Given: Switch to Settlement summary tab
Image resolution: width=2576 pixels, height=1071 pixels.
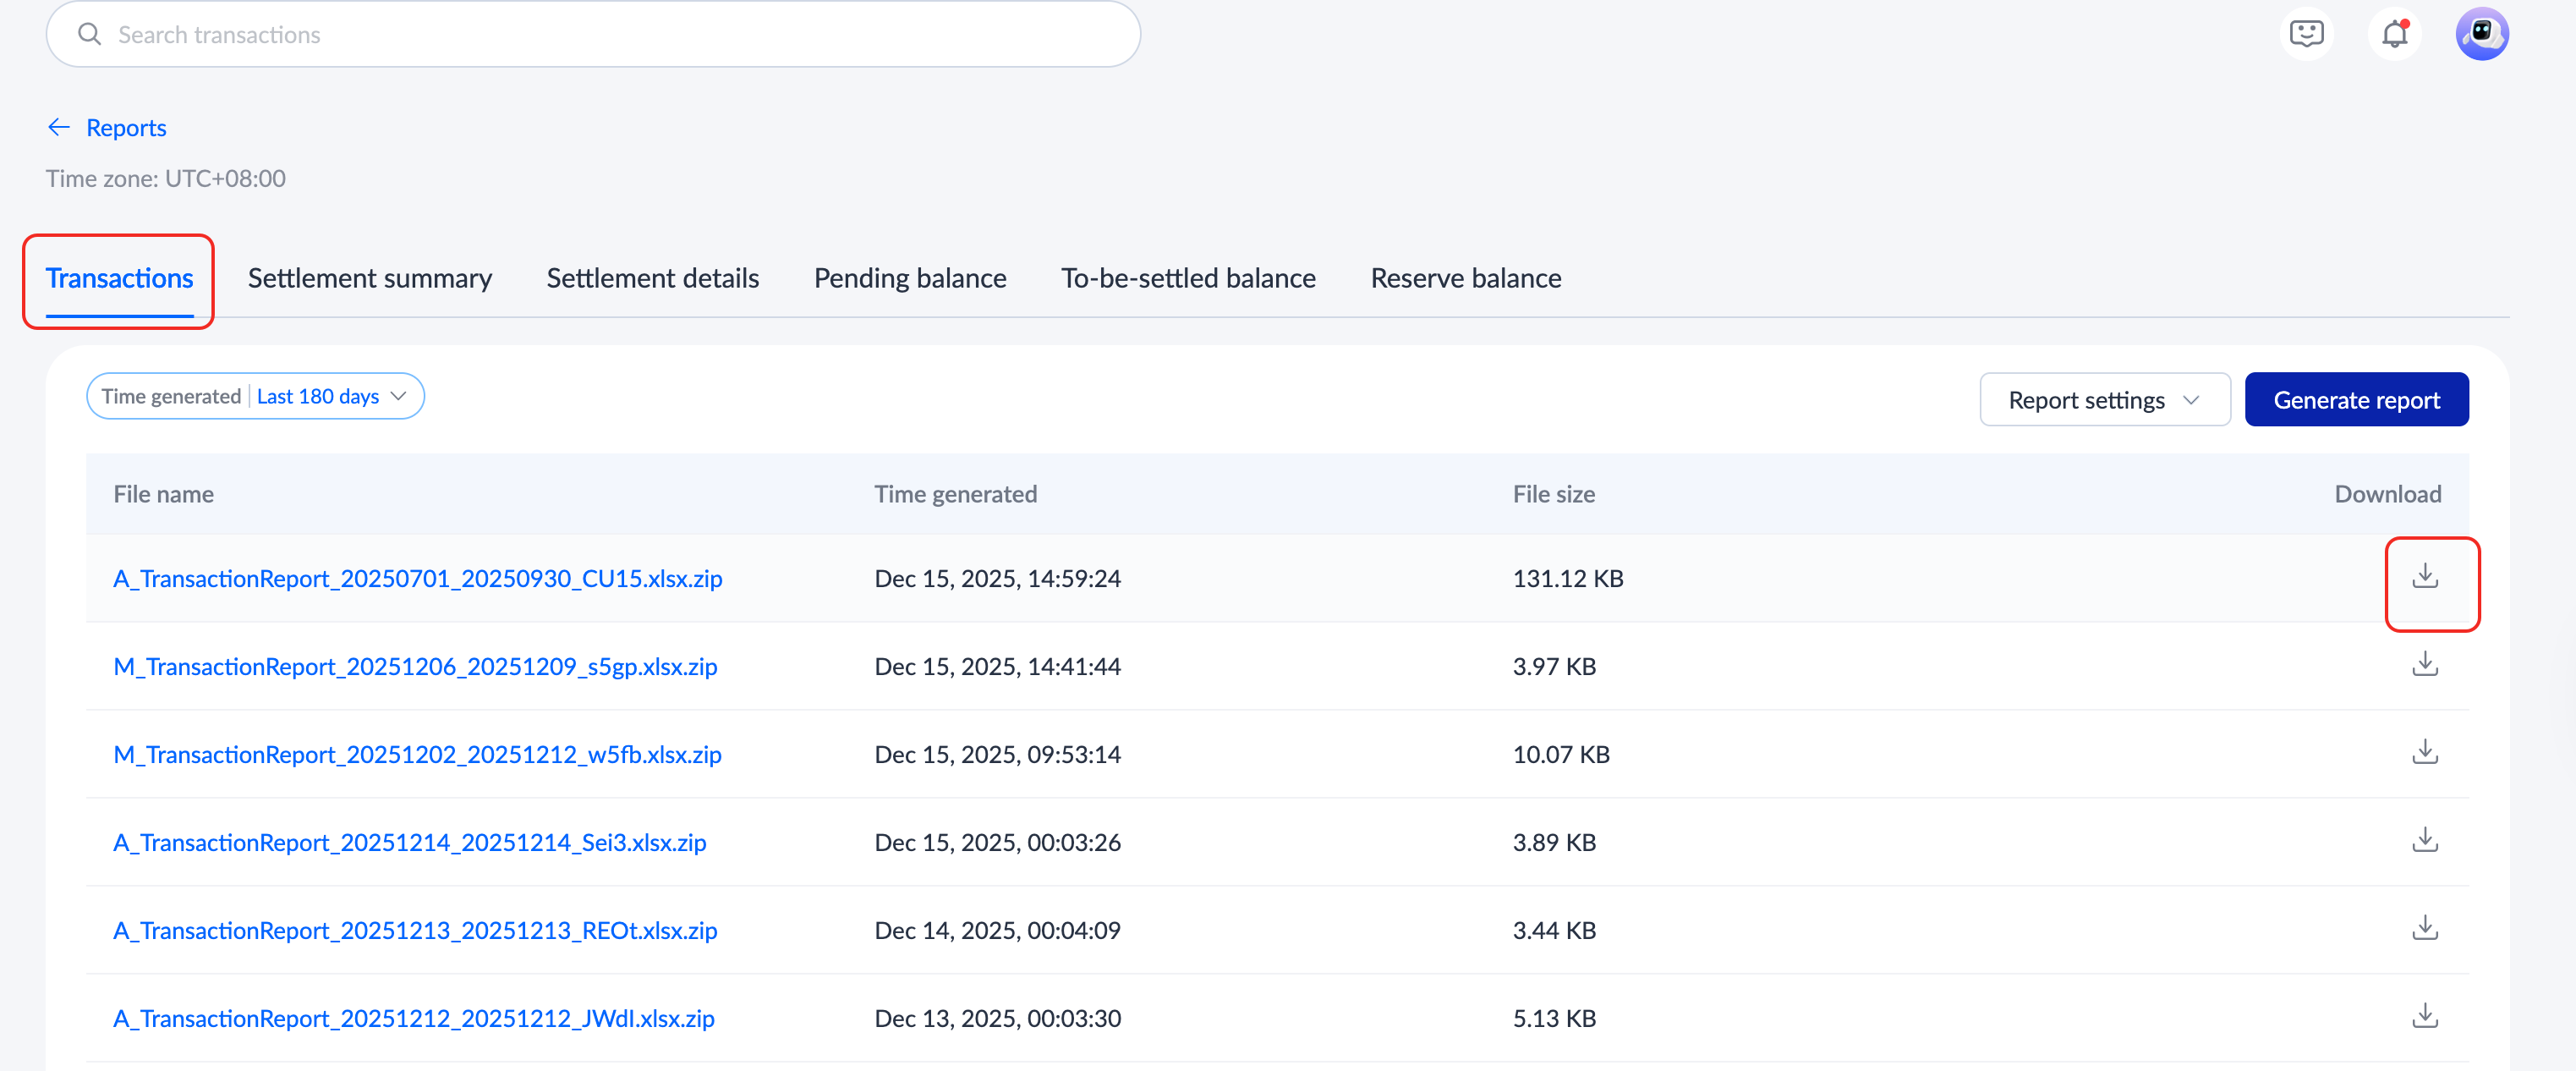Looking at the screenshot, I should click(369, 278).
